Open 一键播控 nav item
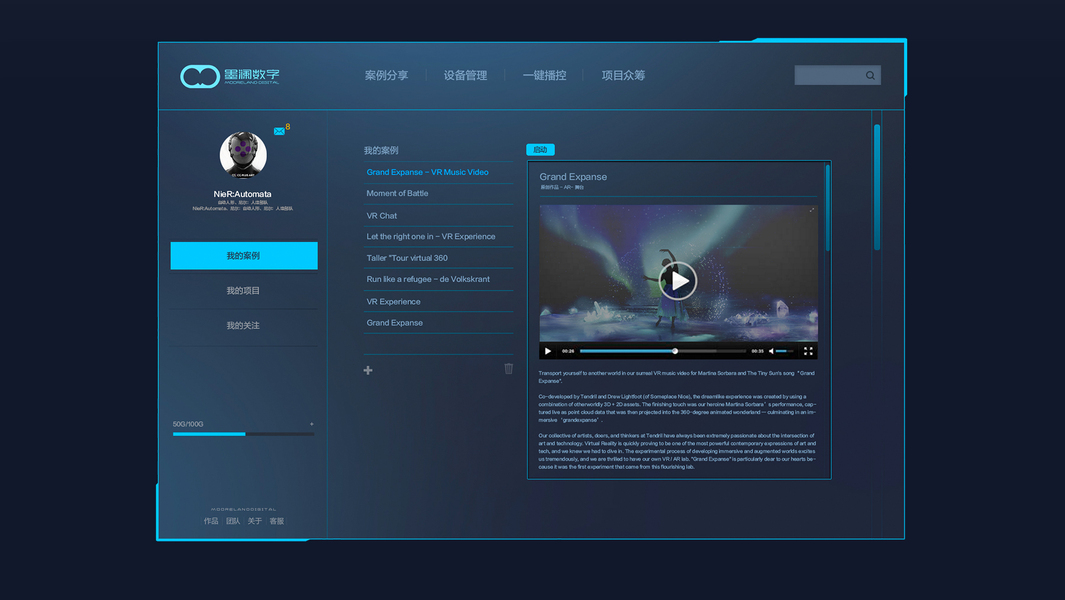 pyautogui.click(x=544, y=75)
